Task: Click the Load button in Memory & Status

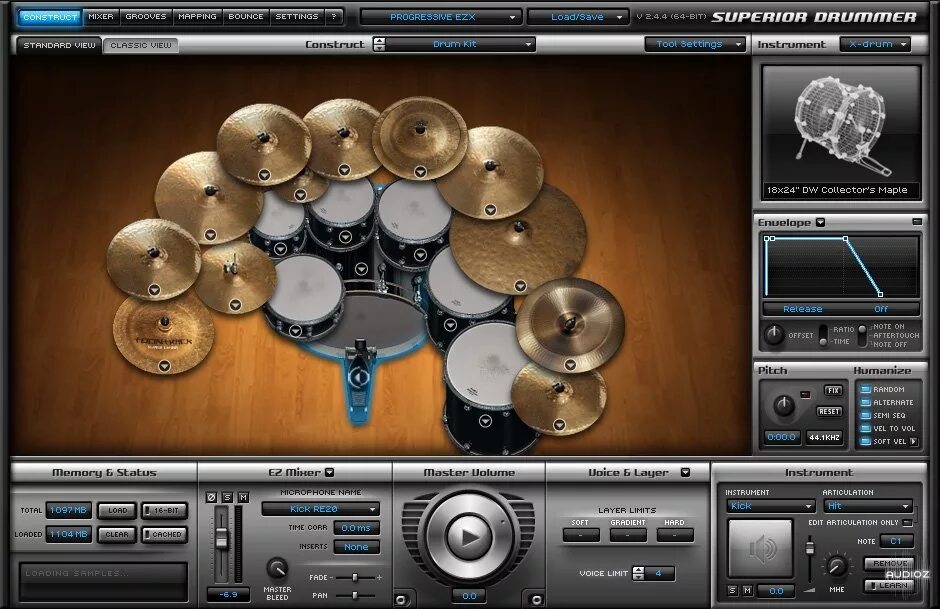Action: [118, 511]
